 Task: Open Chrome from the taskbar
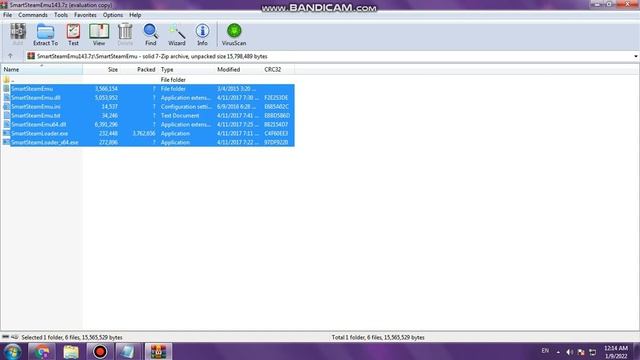coord(42,351)
